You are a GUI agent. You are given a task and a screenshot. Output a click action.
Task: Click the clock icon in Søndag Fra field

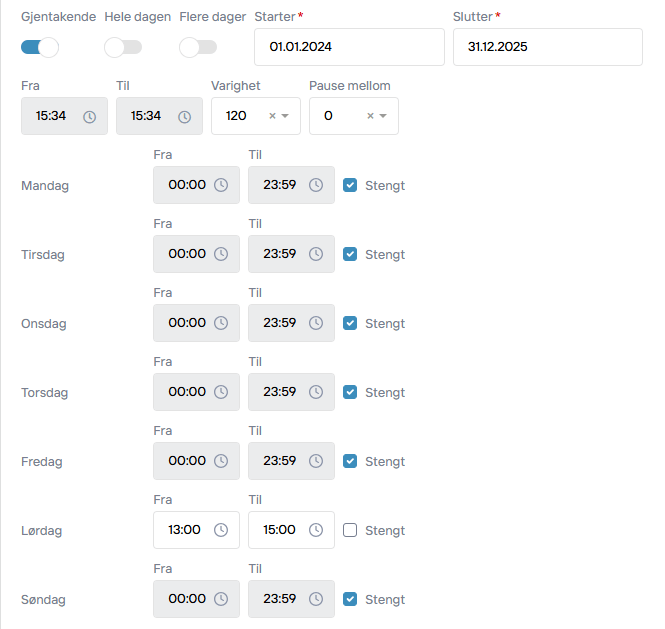[221, 599]
